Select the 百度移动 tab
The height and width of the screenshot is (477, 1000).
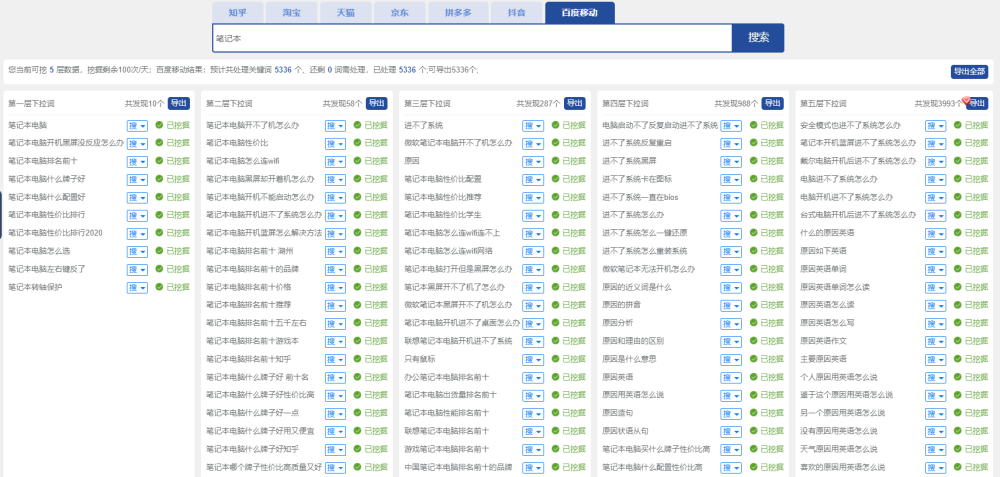pyautogui.click(x=580, y=13)
